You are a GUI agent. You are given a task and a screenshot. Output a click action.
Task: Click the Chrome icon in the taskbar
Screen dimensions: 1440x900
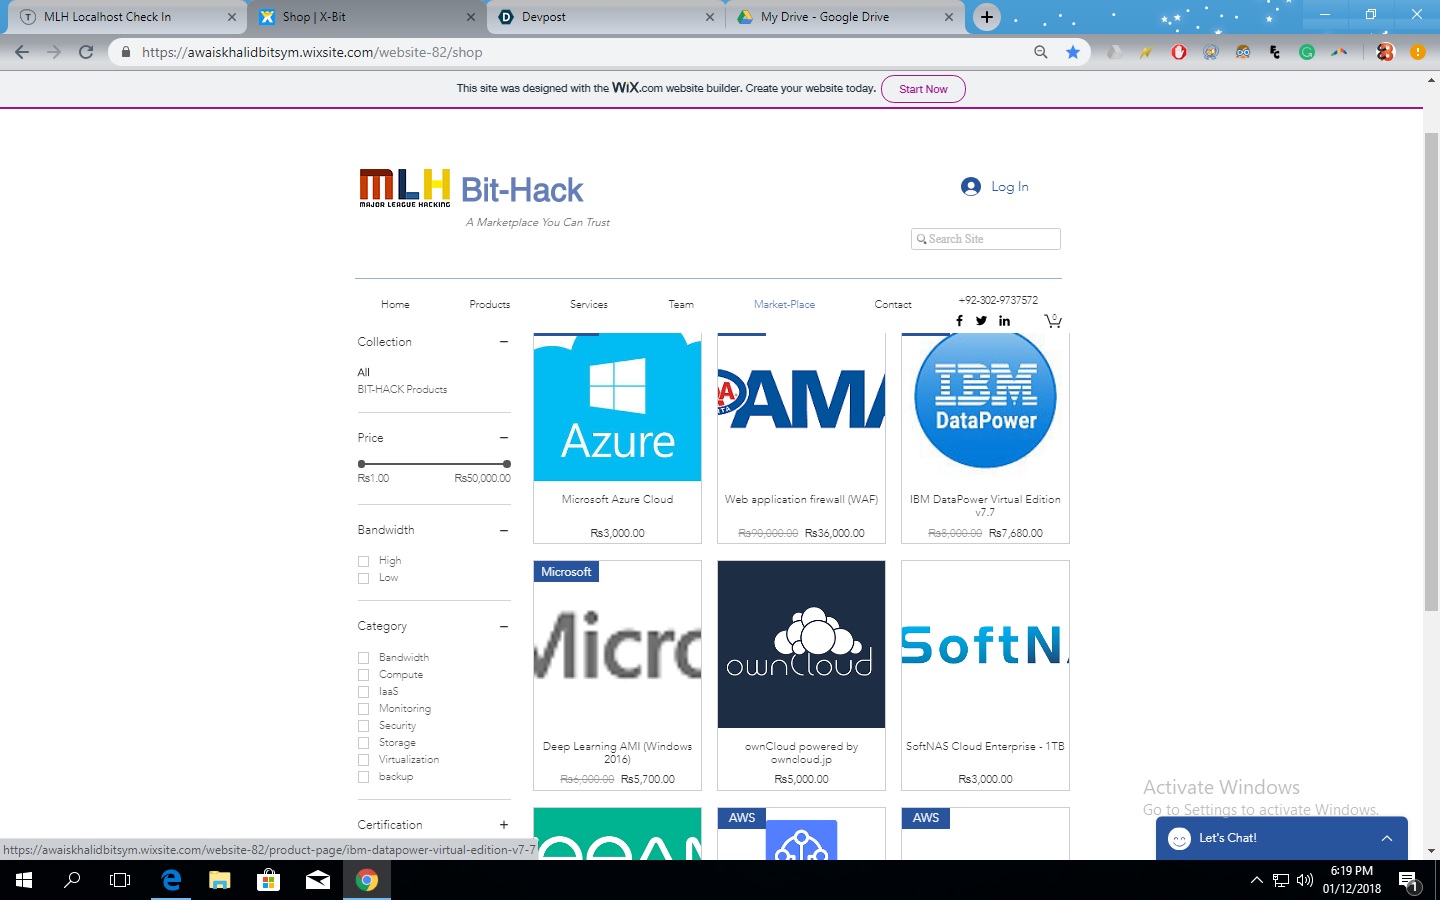tap(367, 880)
